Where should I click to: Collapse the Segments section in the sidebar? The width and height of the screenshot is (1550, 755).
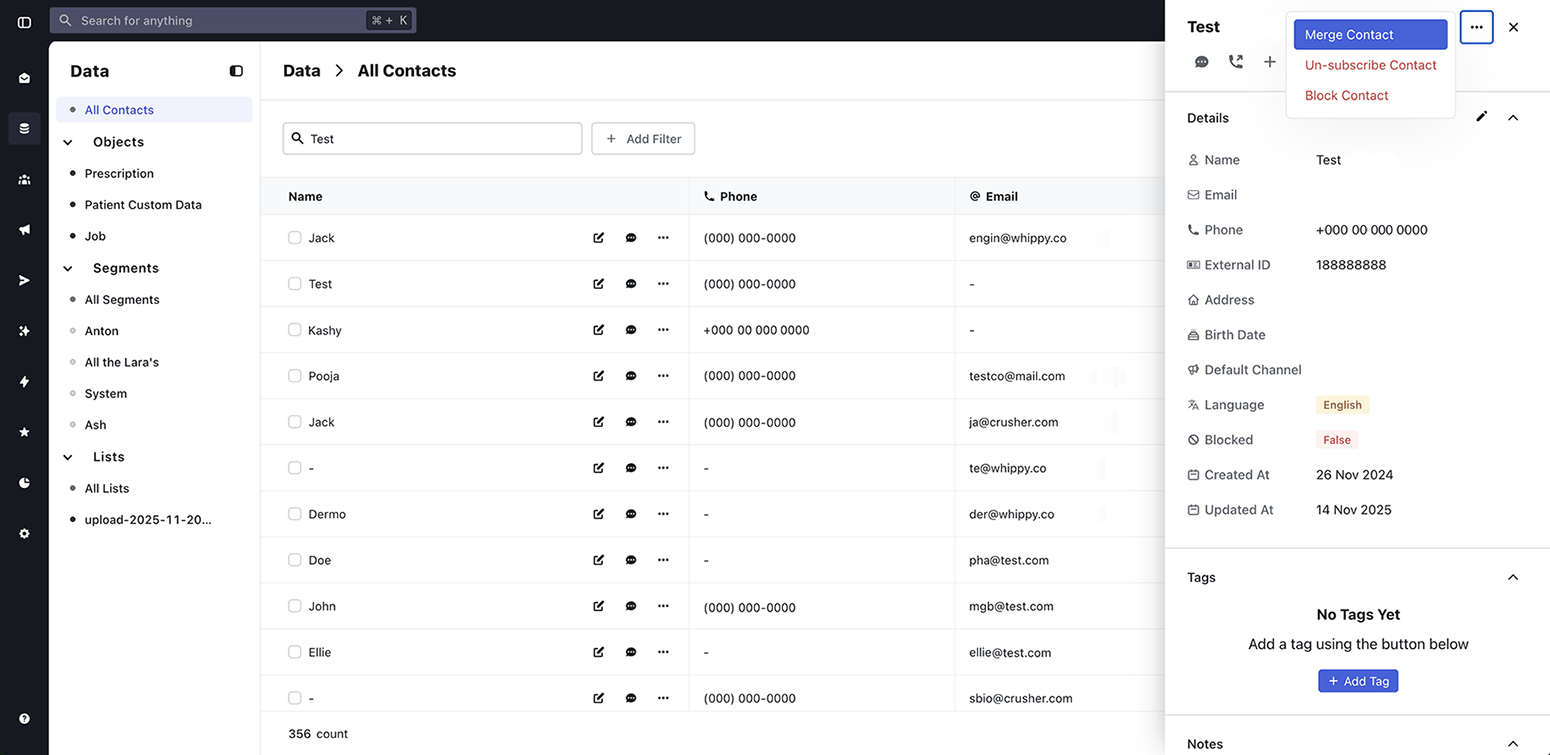(x=67, y=268)
